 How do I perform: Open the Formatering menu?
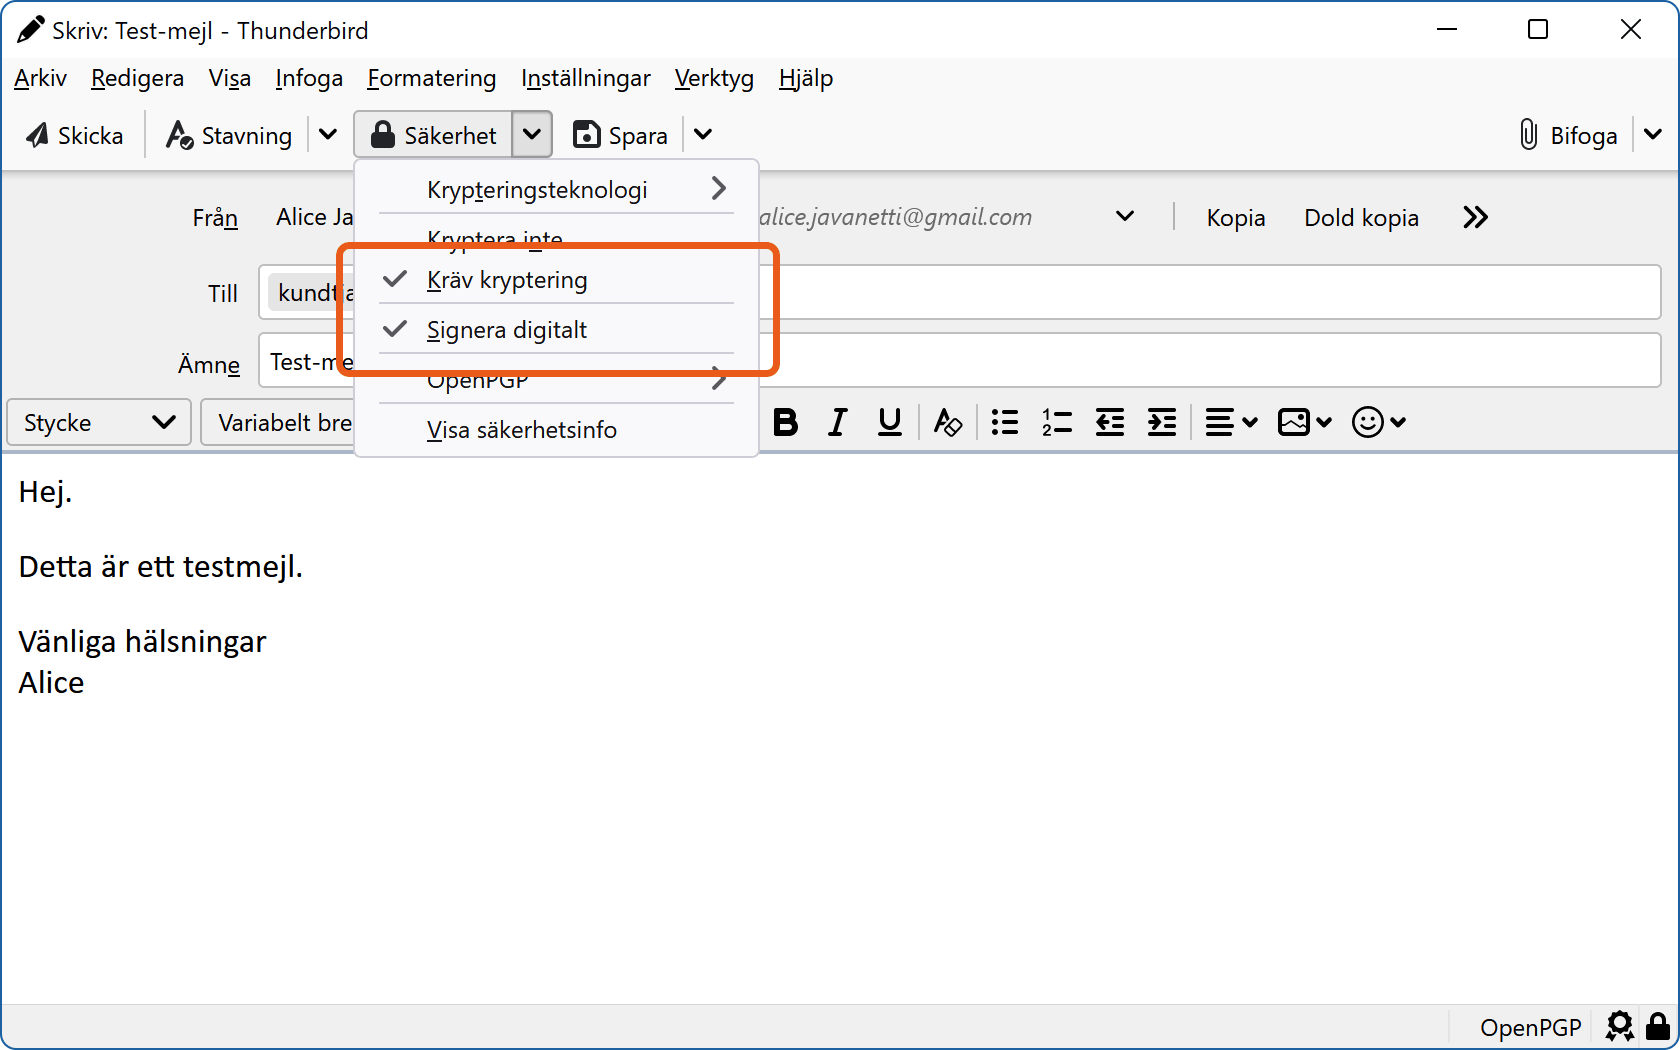click(431, 78)
